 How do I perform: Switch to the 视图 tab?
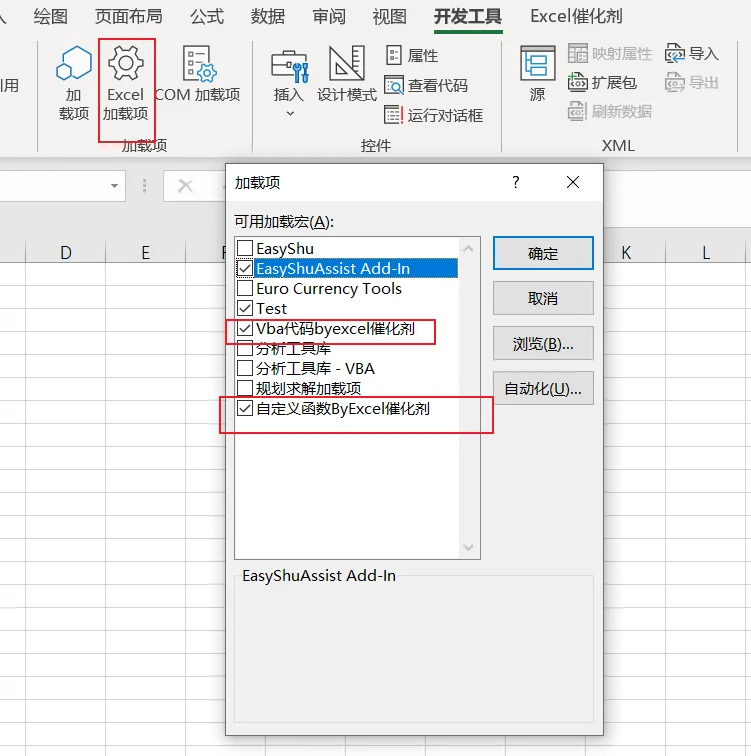coord(389,16)
